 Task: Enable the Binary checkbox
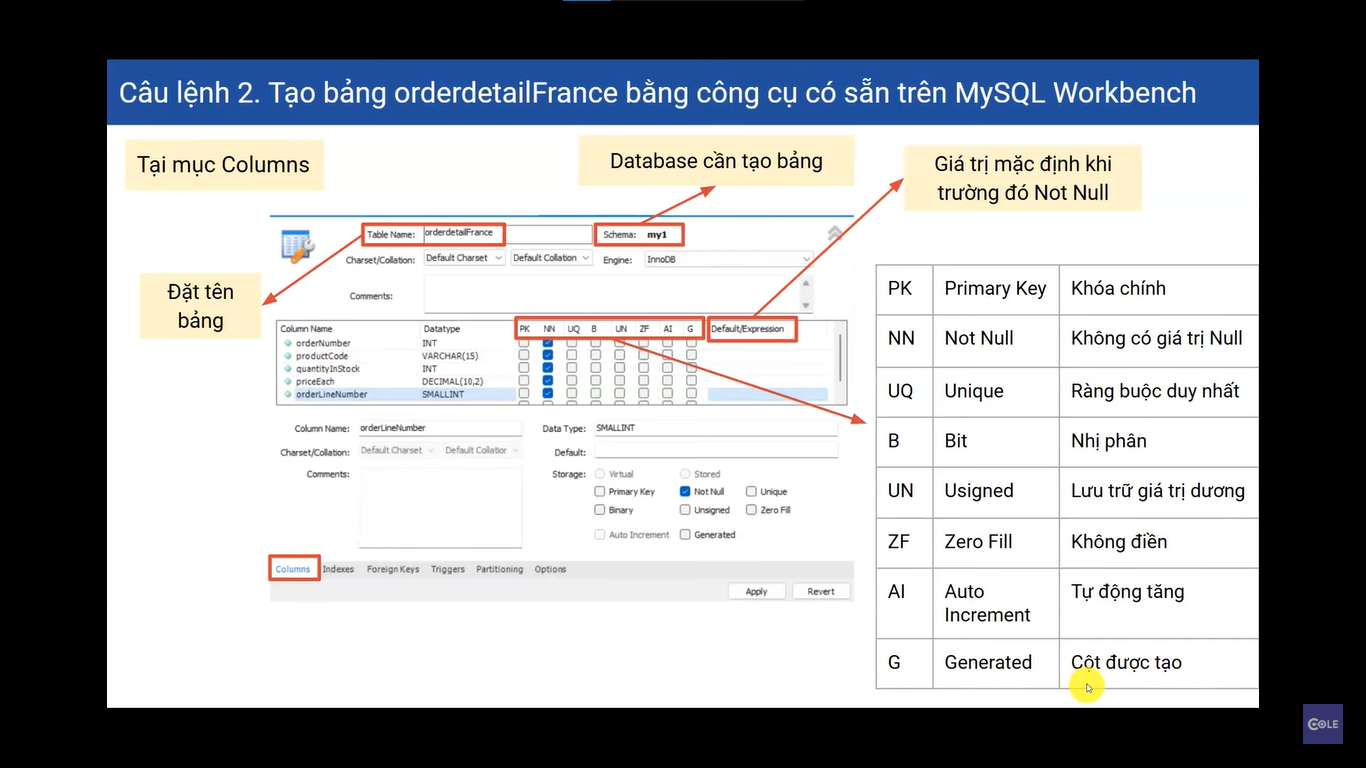tap(600, 510)
